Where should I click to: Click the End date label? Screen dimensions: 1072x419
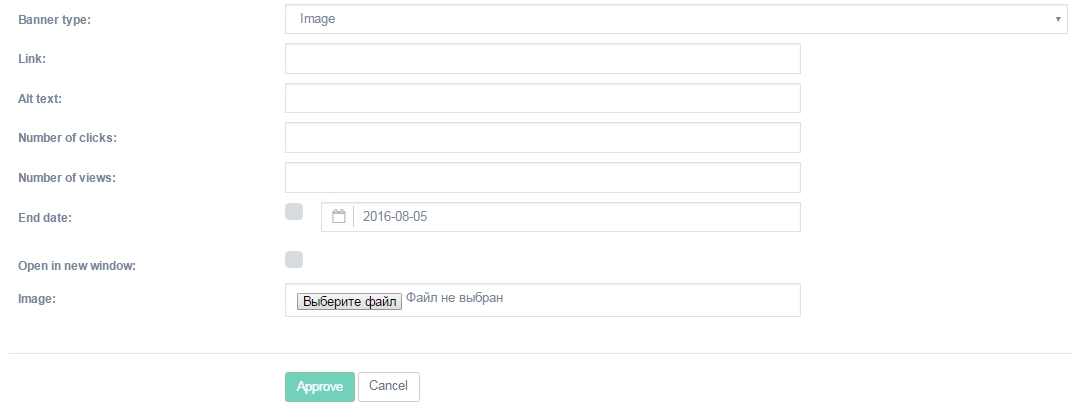coord(44,218)
